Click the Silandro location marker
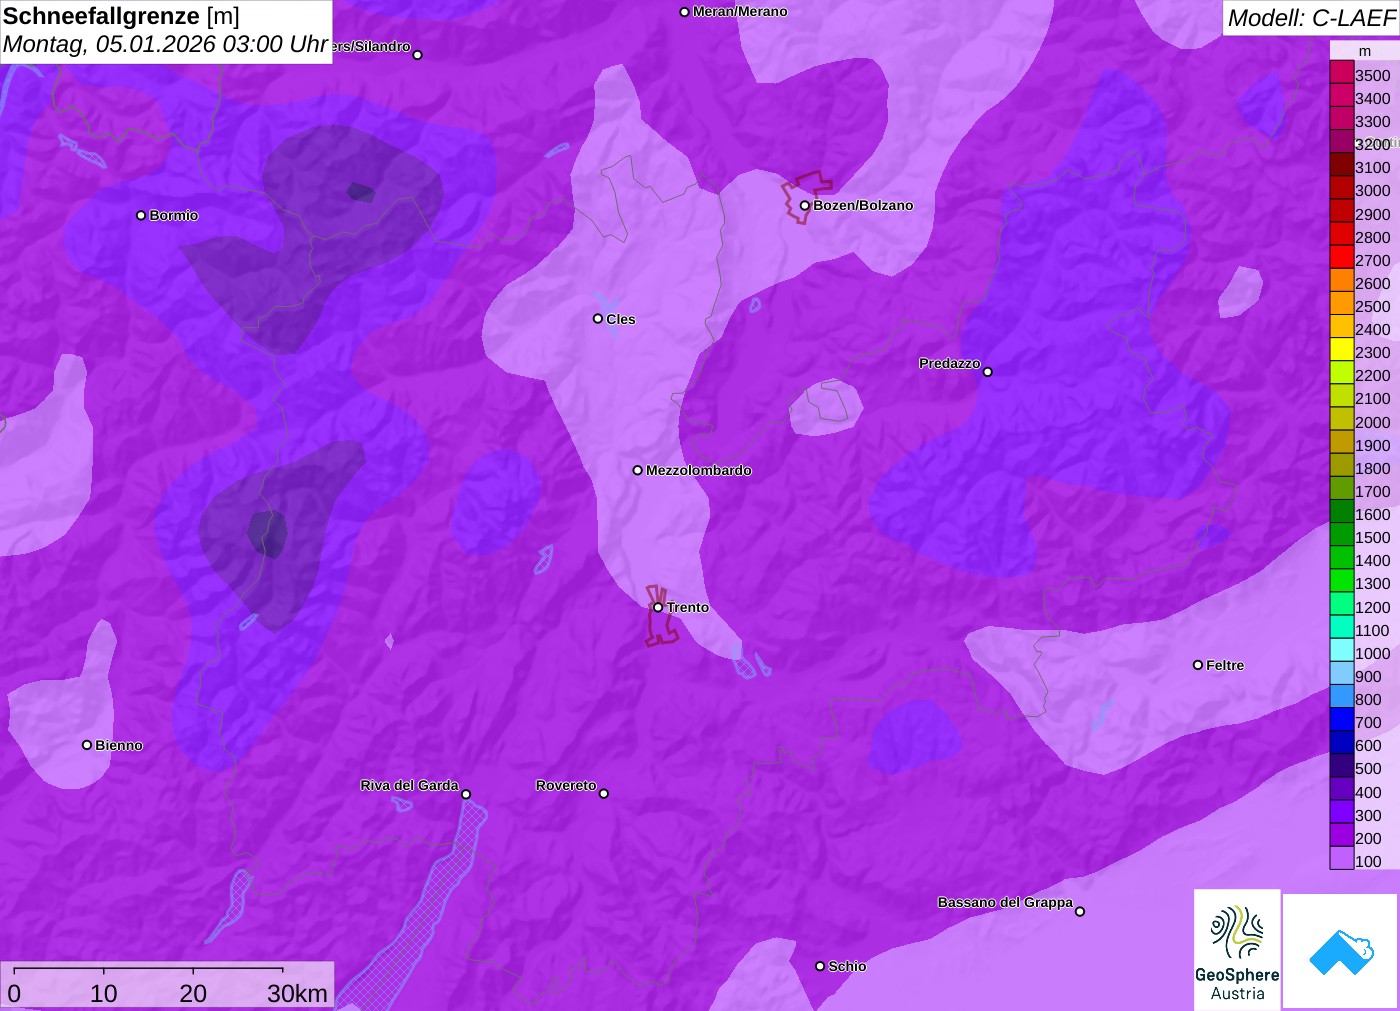This screenshot has width=1400, height=1011. 418,55
